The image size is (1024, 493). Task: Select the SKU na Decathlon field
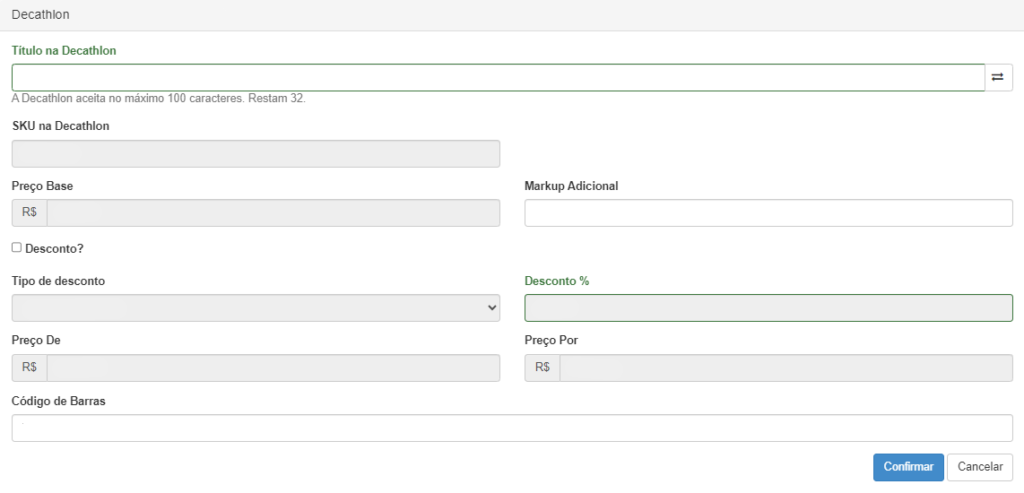click(x=256, y=153)
